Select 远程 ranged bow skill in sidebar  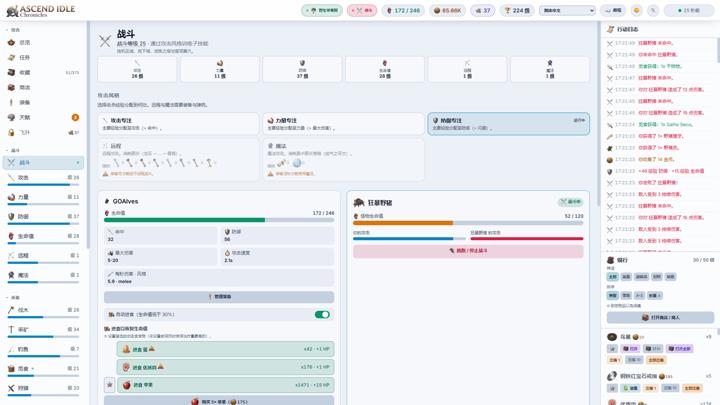pos(43,255)
